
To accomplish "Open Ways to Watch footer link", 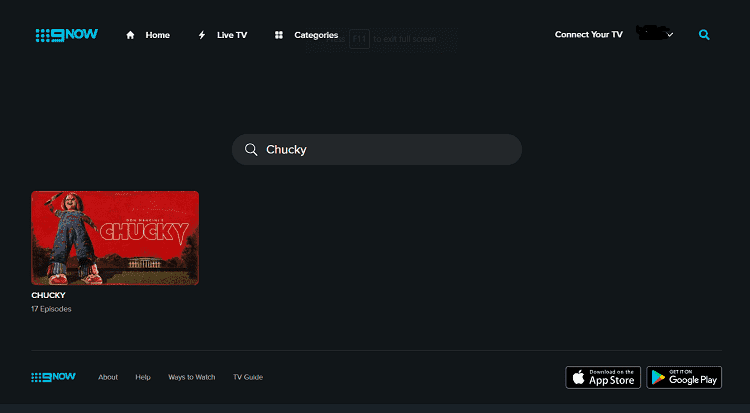I will click(191, 377).
